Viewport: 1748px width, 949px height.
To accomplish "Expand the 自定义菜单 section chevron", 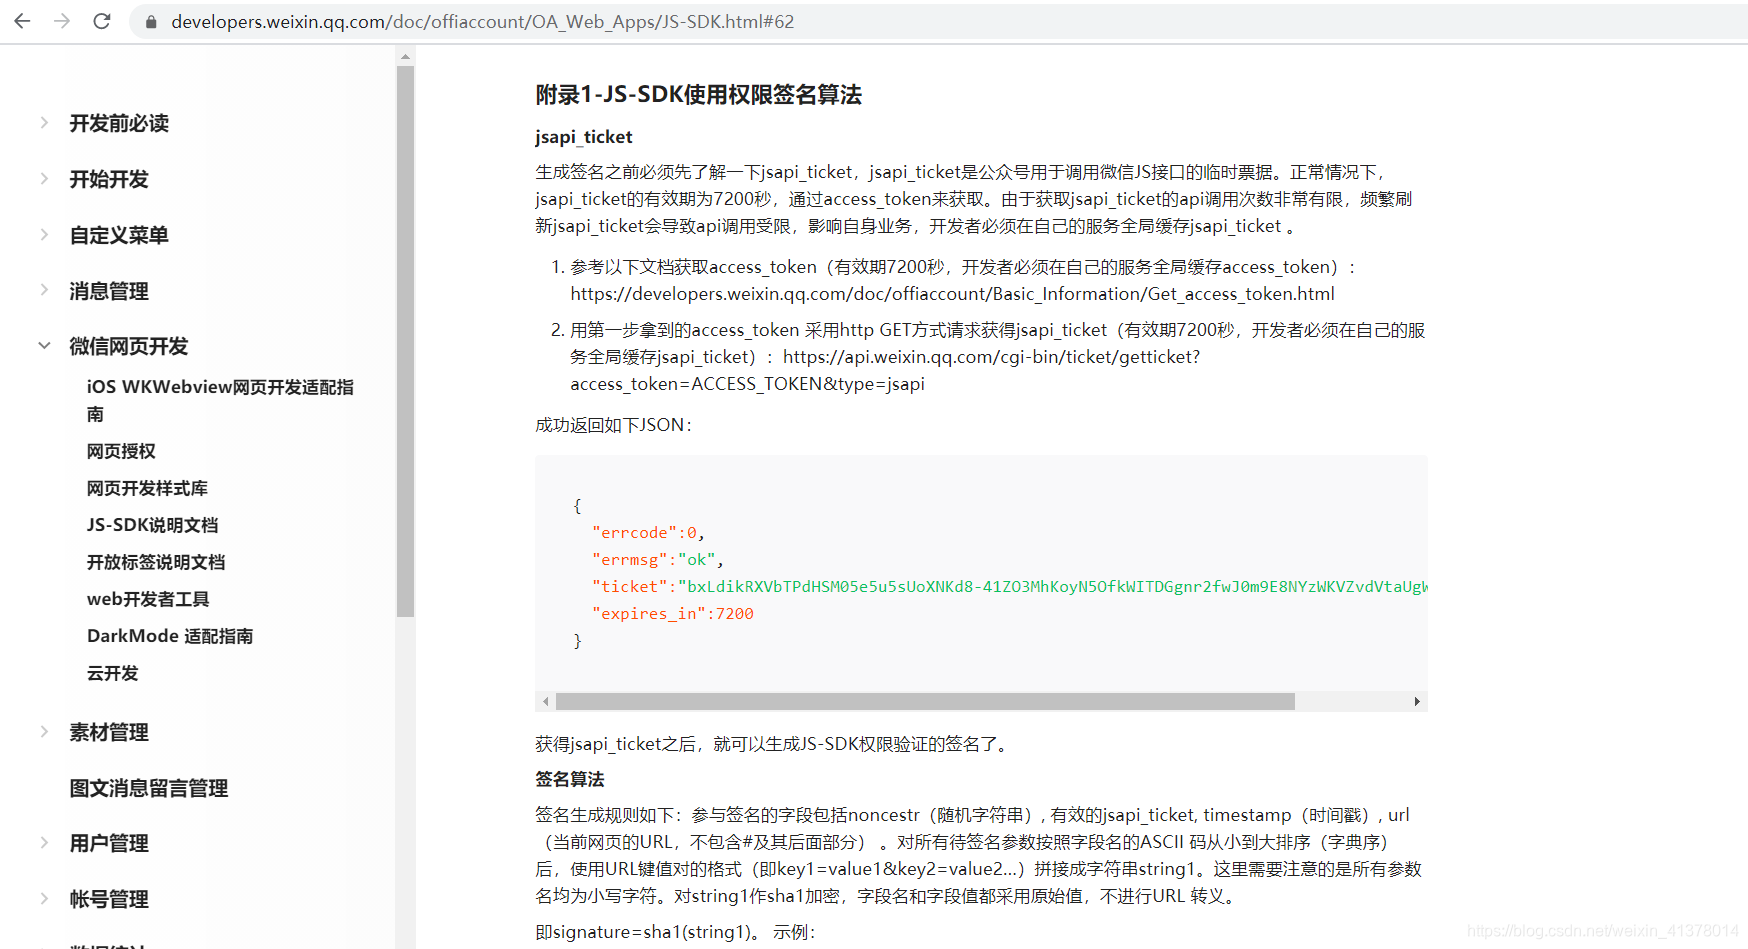I will 44,234.
